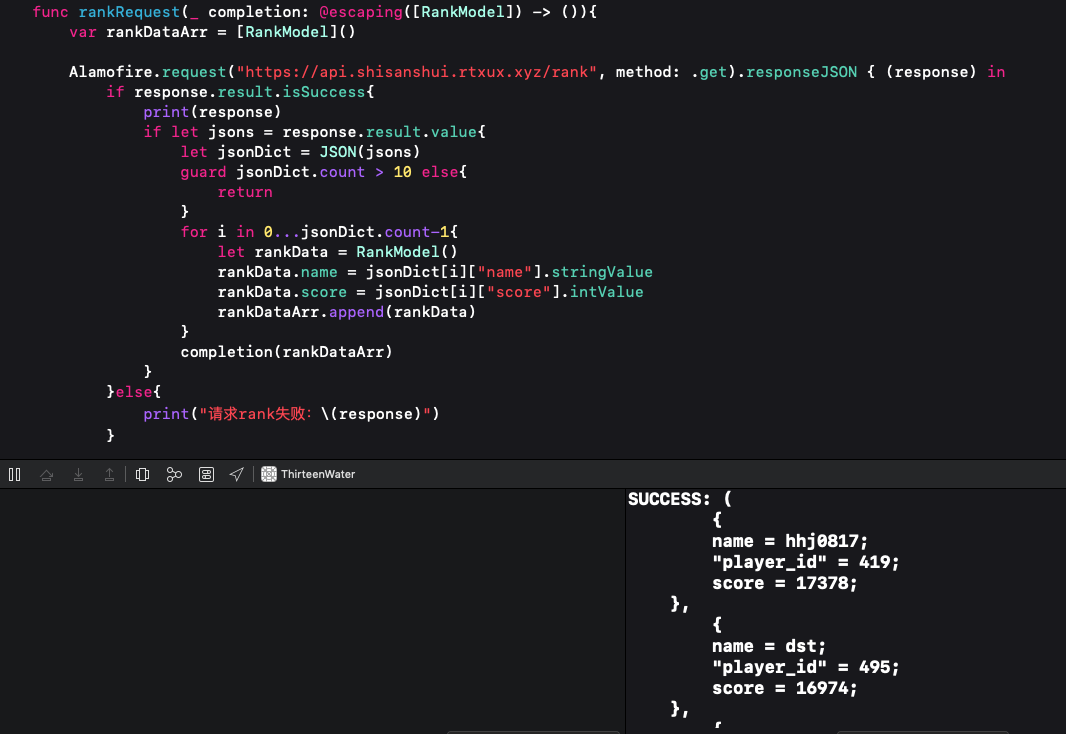1066x734 pixels.
Task: Click the Step Over debug icon
Action: click(x=46, y=474)
